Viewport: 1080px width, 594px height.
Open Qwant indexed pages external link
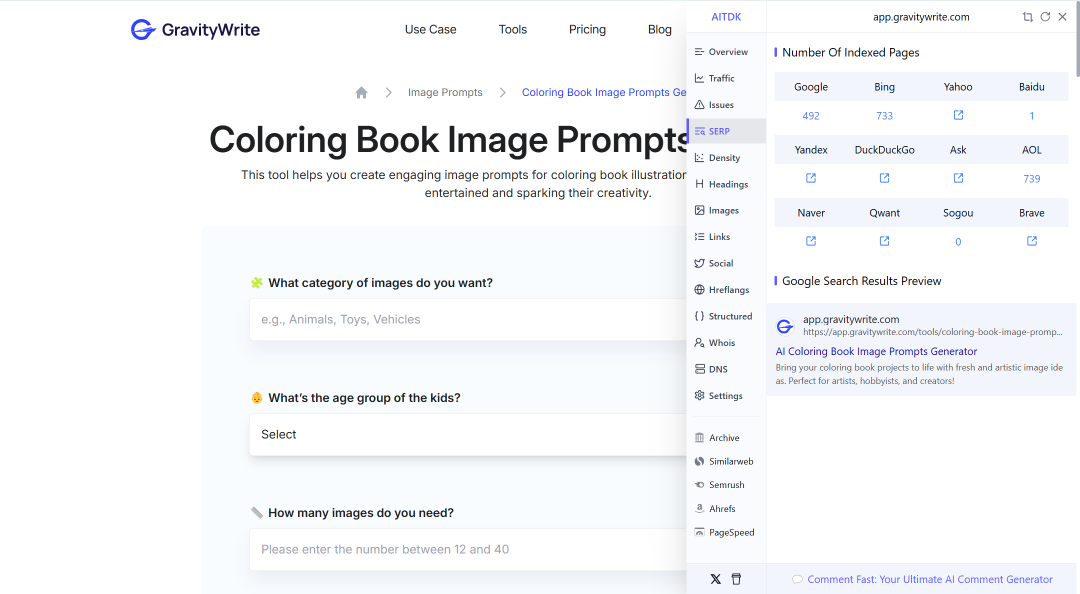(884, 240)
